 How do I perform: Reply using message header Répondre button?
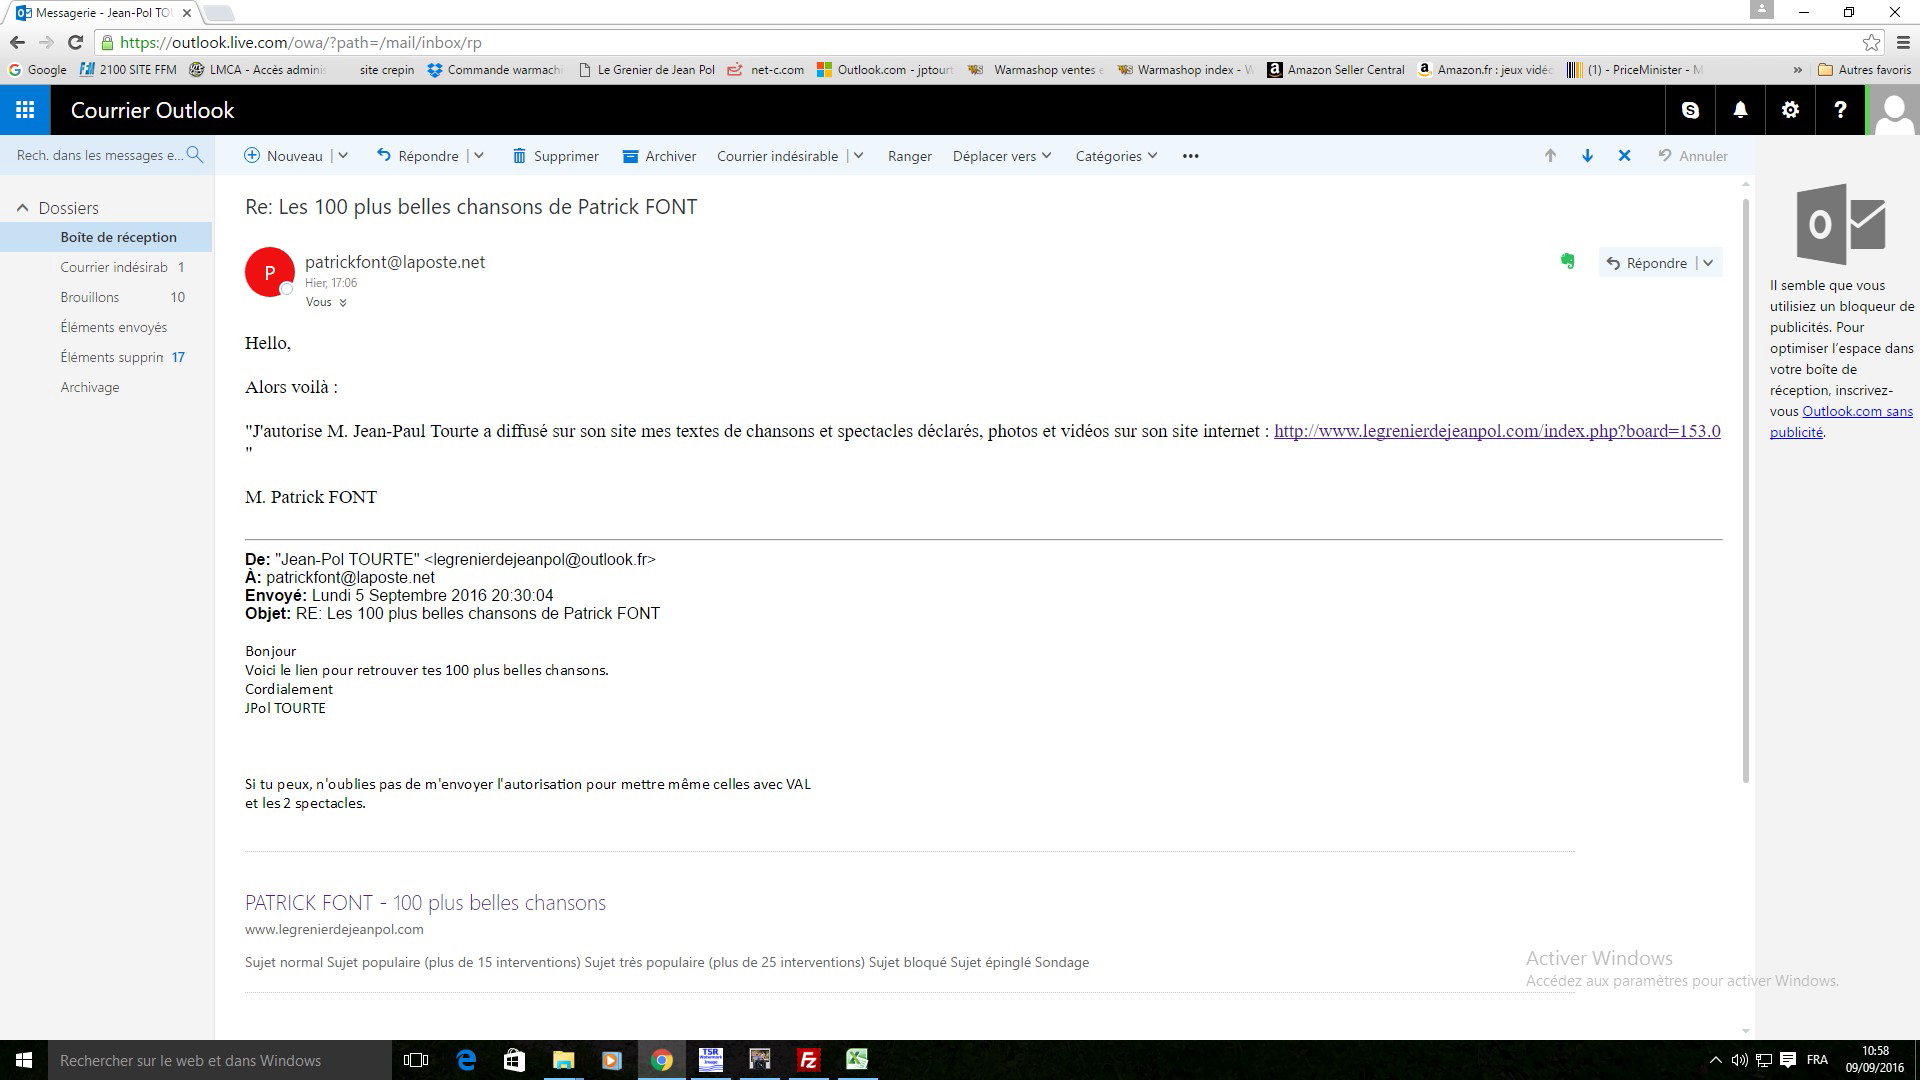[1647, 263]
